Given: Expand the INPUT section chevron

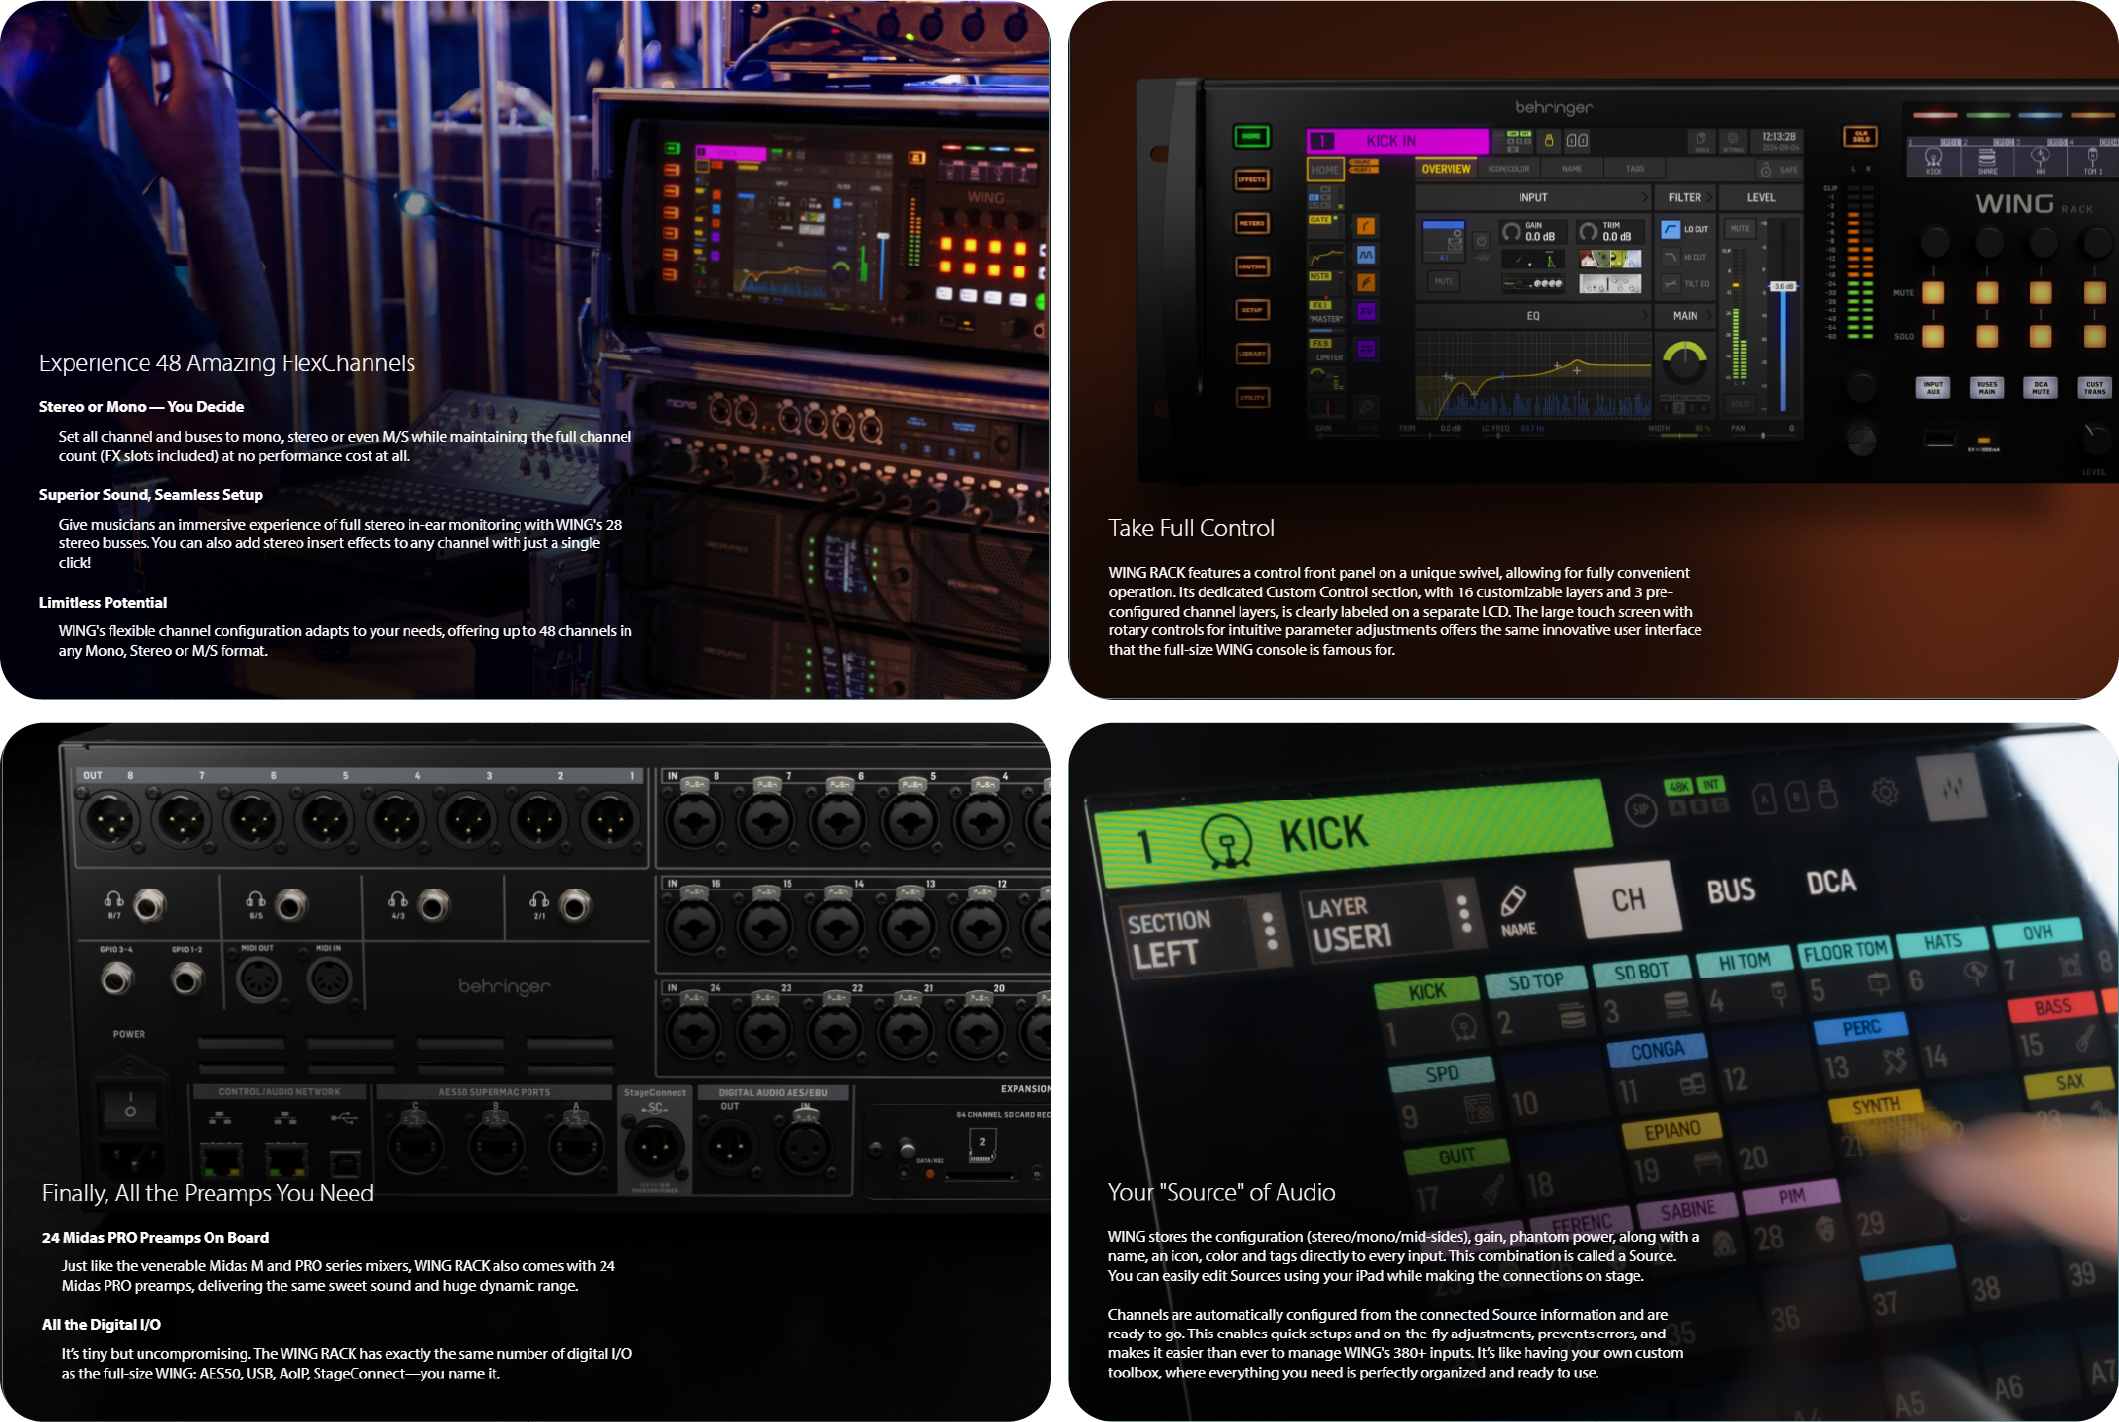Looking at the screenshot, I should click(x=1644, y=198).
